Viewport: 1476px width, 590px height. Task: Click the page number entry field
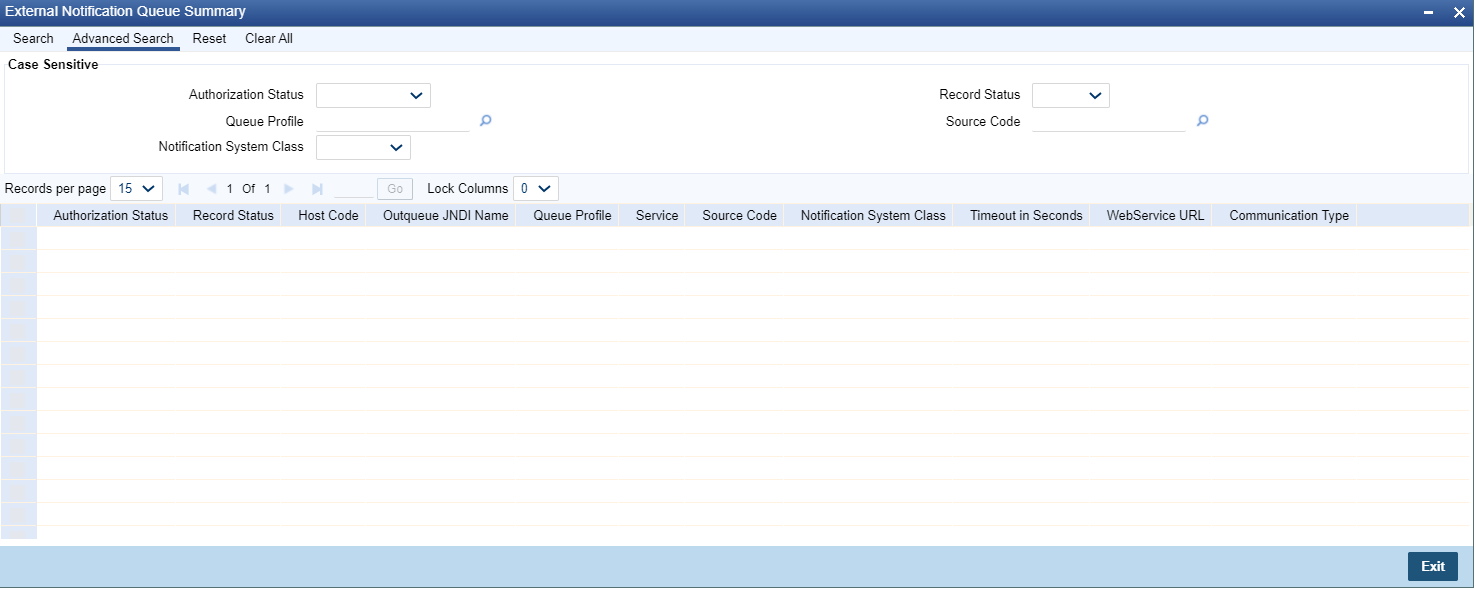coord(353,188)
